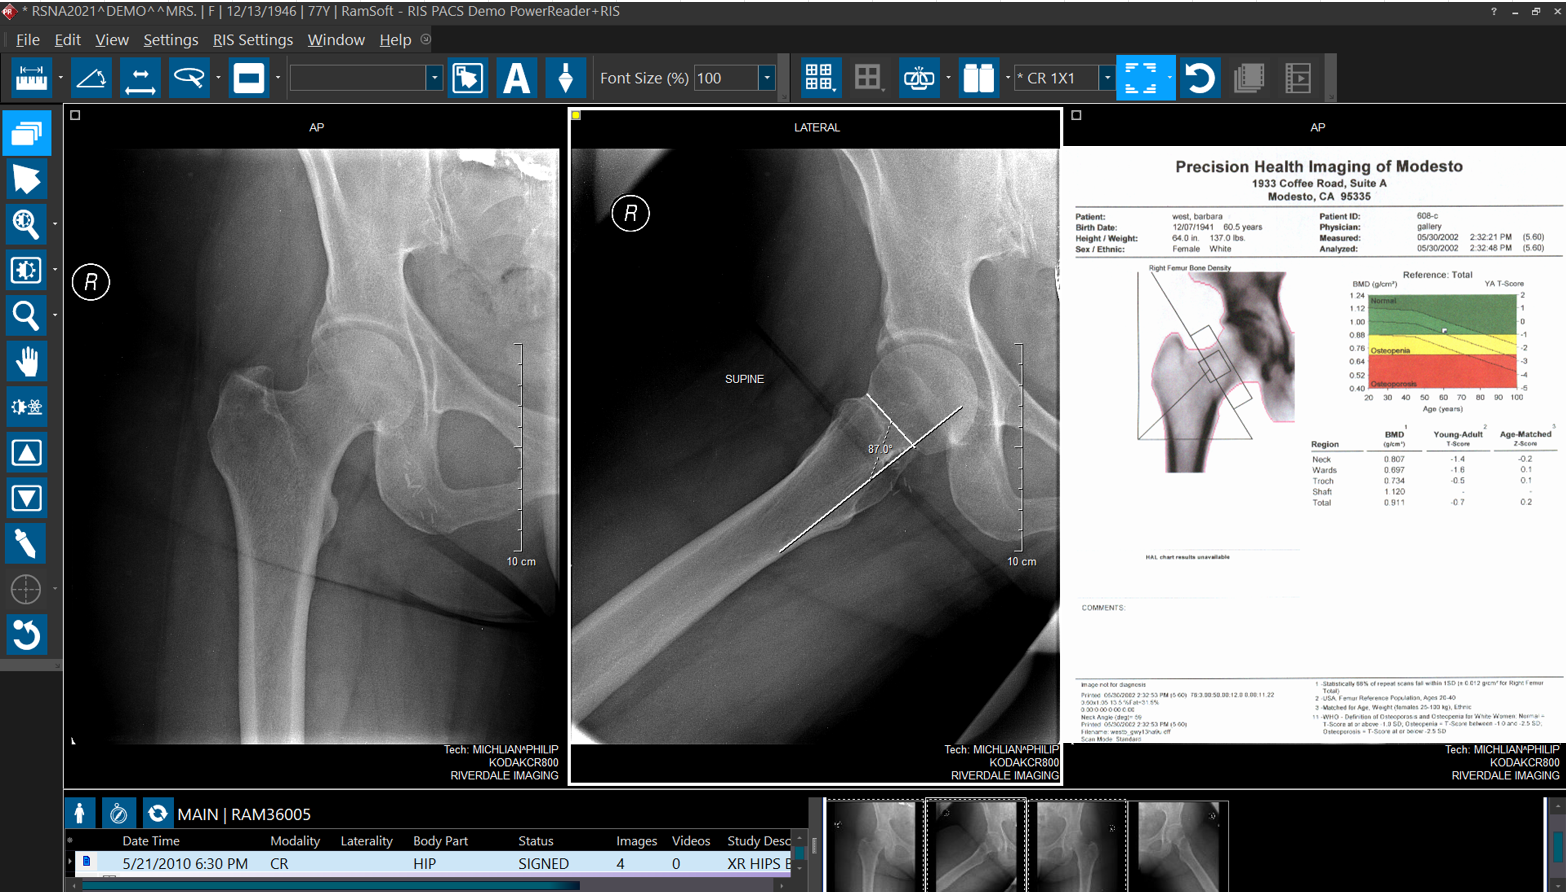Click the refresh study list icon
The image size is (1566, 892).
[157, 813]
